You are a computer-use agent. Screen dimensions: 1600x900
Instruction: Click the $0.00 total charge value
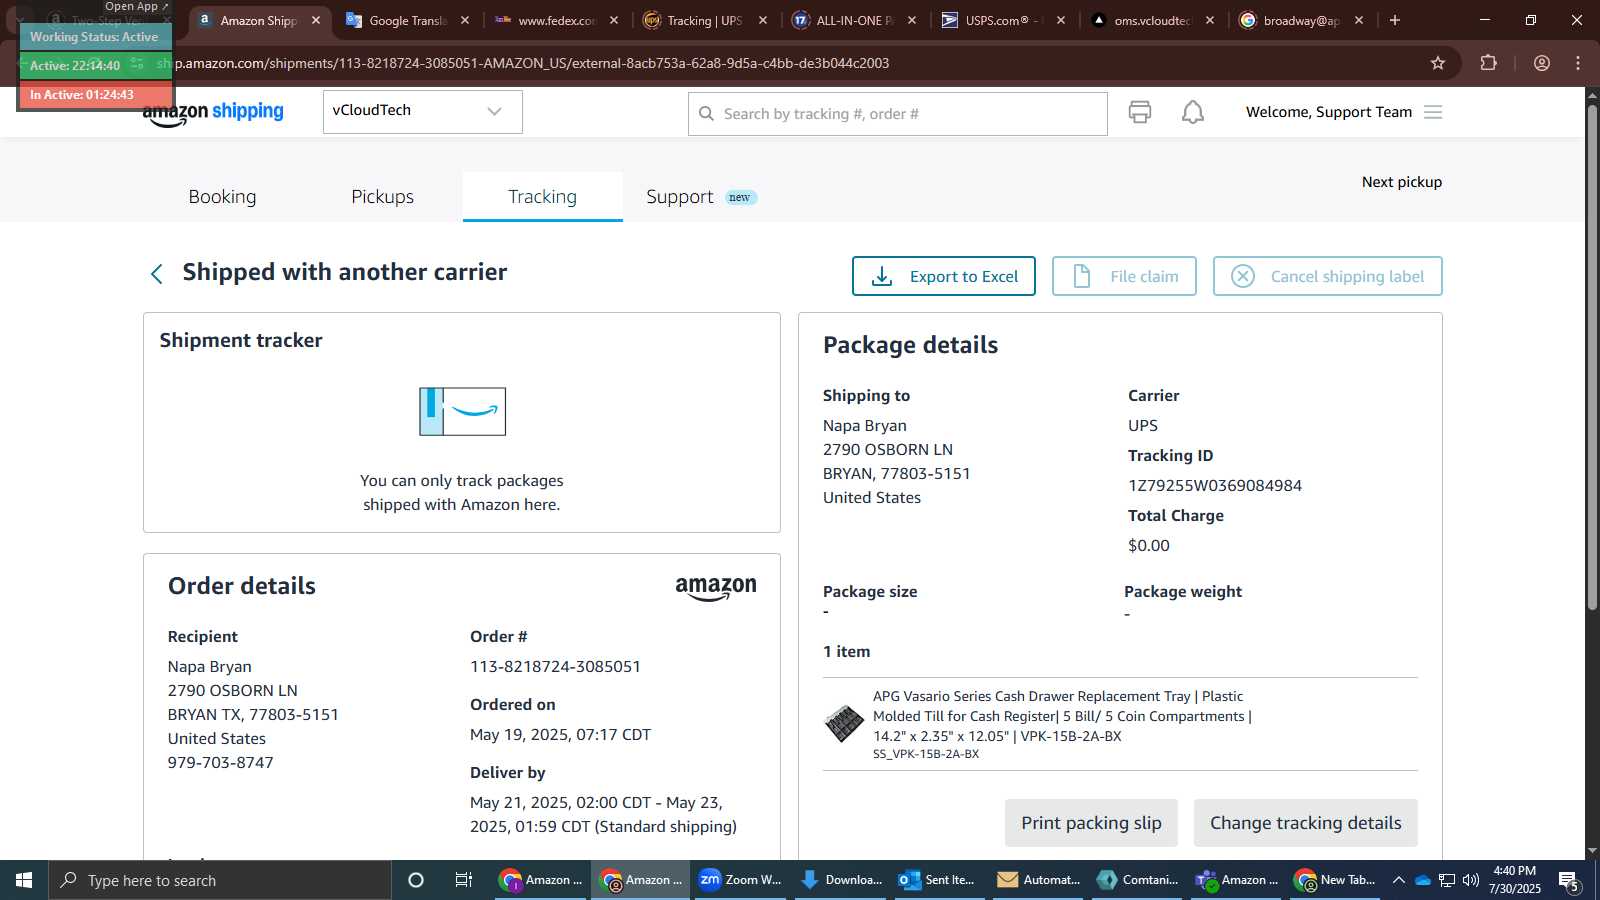[x=1149, y=546]
